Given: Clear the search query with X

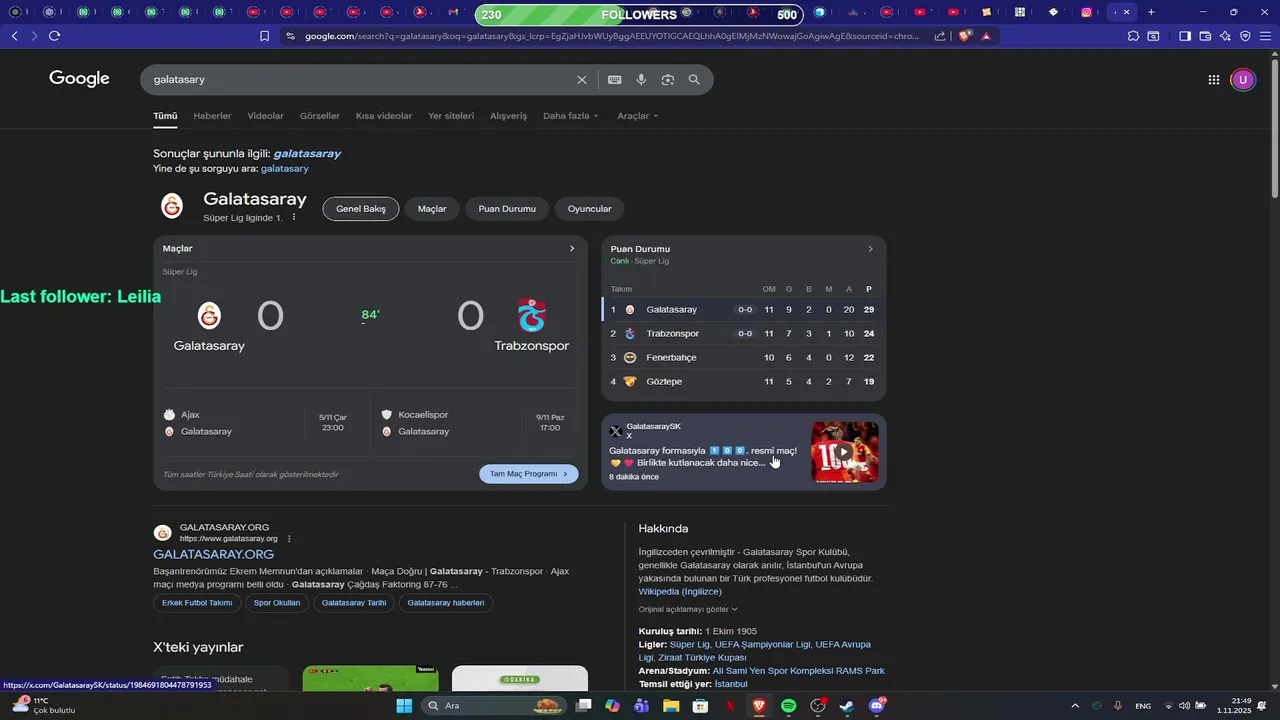Looking at the screenshot, I should 582,80.
